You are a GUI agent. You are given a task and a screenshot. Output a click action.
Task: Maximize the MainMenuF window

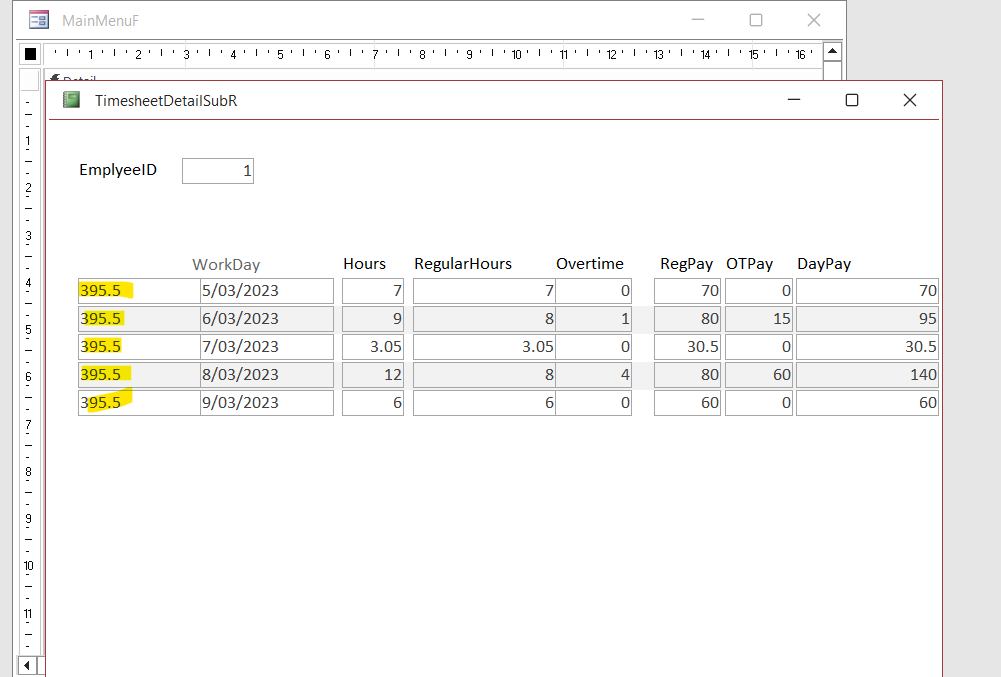[756, 20]
